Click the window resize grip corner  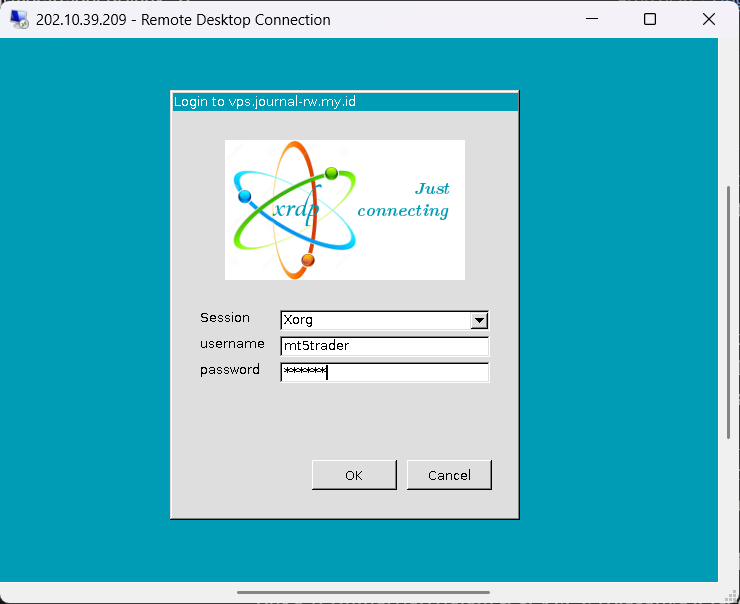[x=731, y=596]
